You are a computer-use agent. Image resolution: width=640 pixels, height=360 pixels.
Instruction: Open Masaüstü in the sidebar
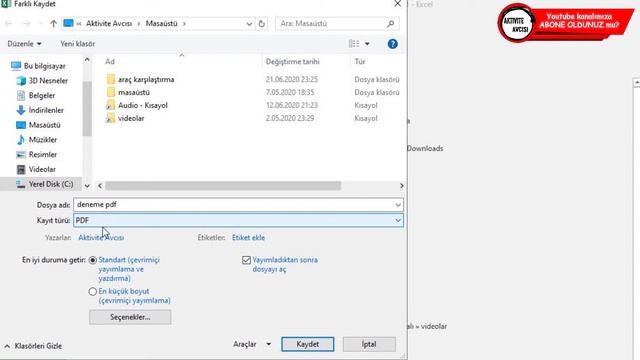38,125
